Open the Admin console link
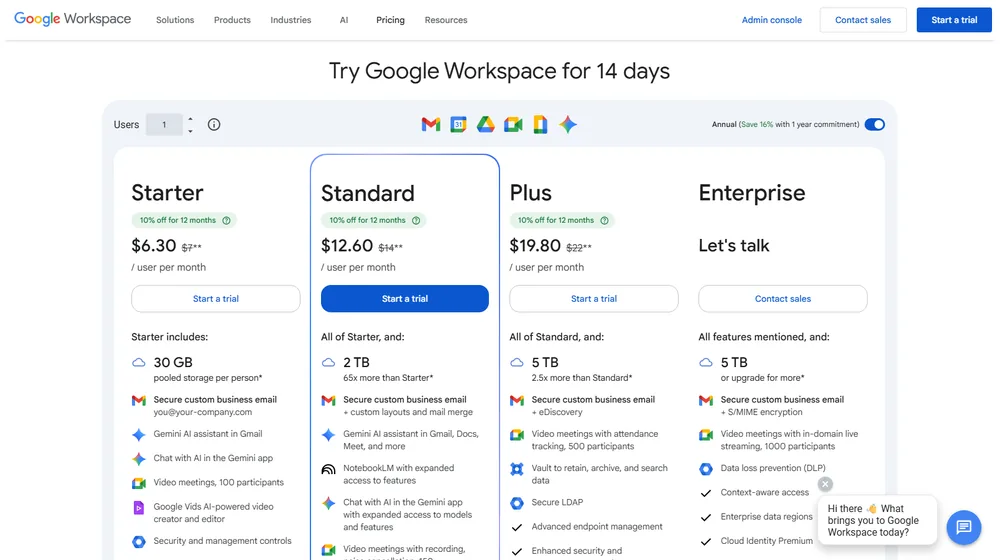Screen dimensions: 1000x560 tap(772, 20)
